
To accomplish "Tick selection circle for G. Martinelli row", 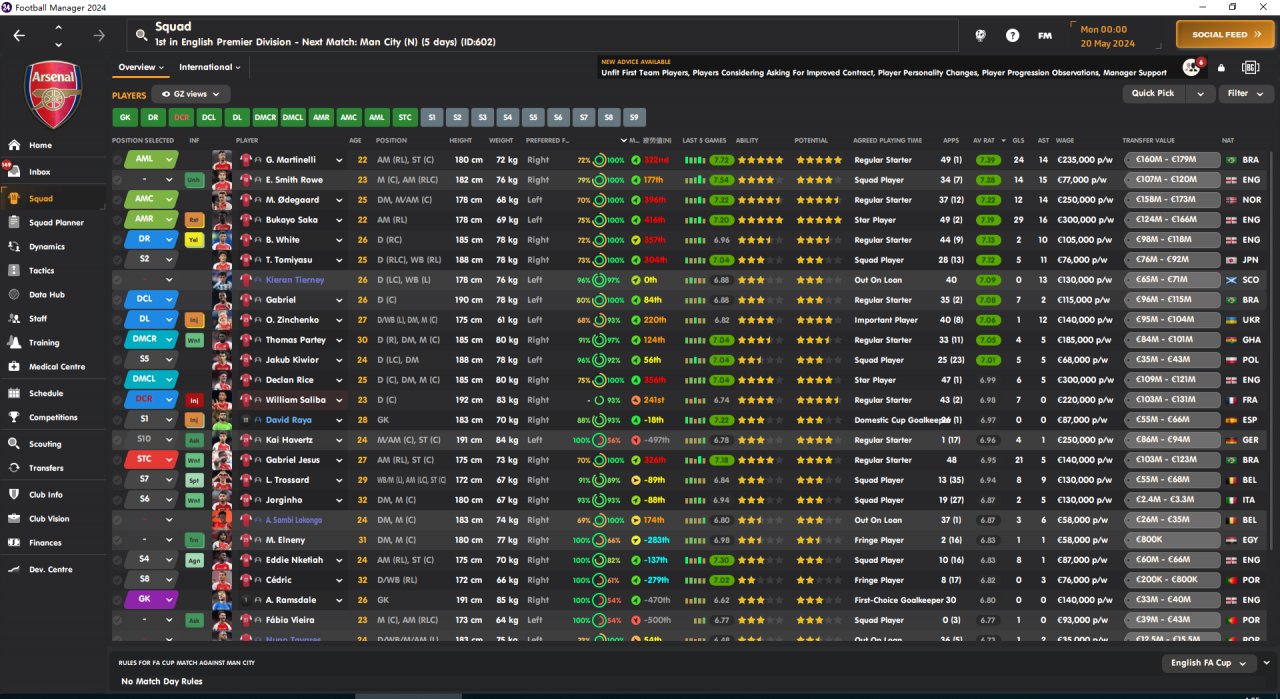I will click(117, 160).
